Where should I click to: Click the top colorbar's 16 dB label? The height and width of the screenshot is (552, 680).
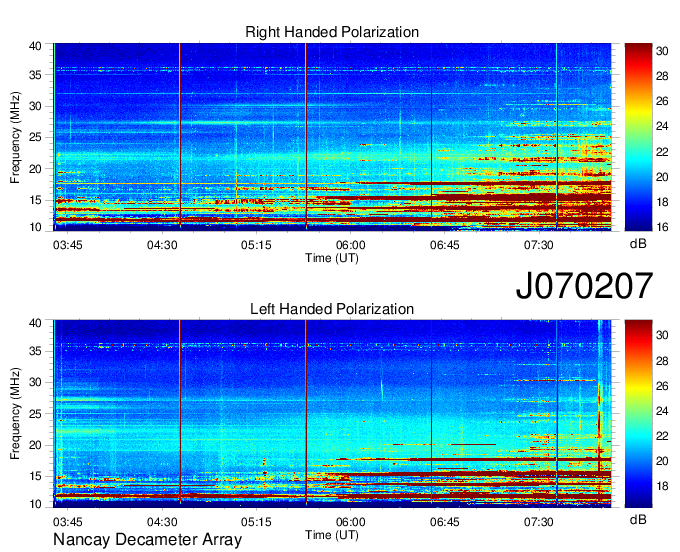tap(662, 227)
